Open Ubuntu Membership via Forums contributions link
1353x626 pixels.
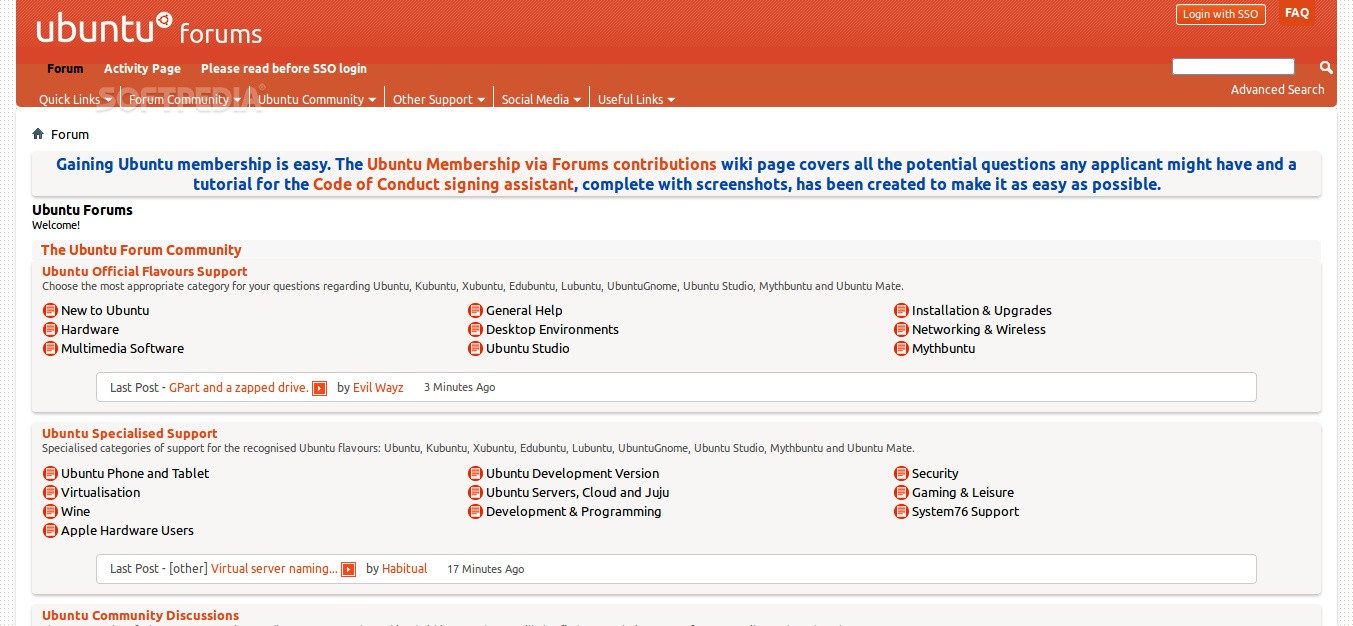pyautogui.click(x=542, y=164)
